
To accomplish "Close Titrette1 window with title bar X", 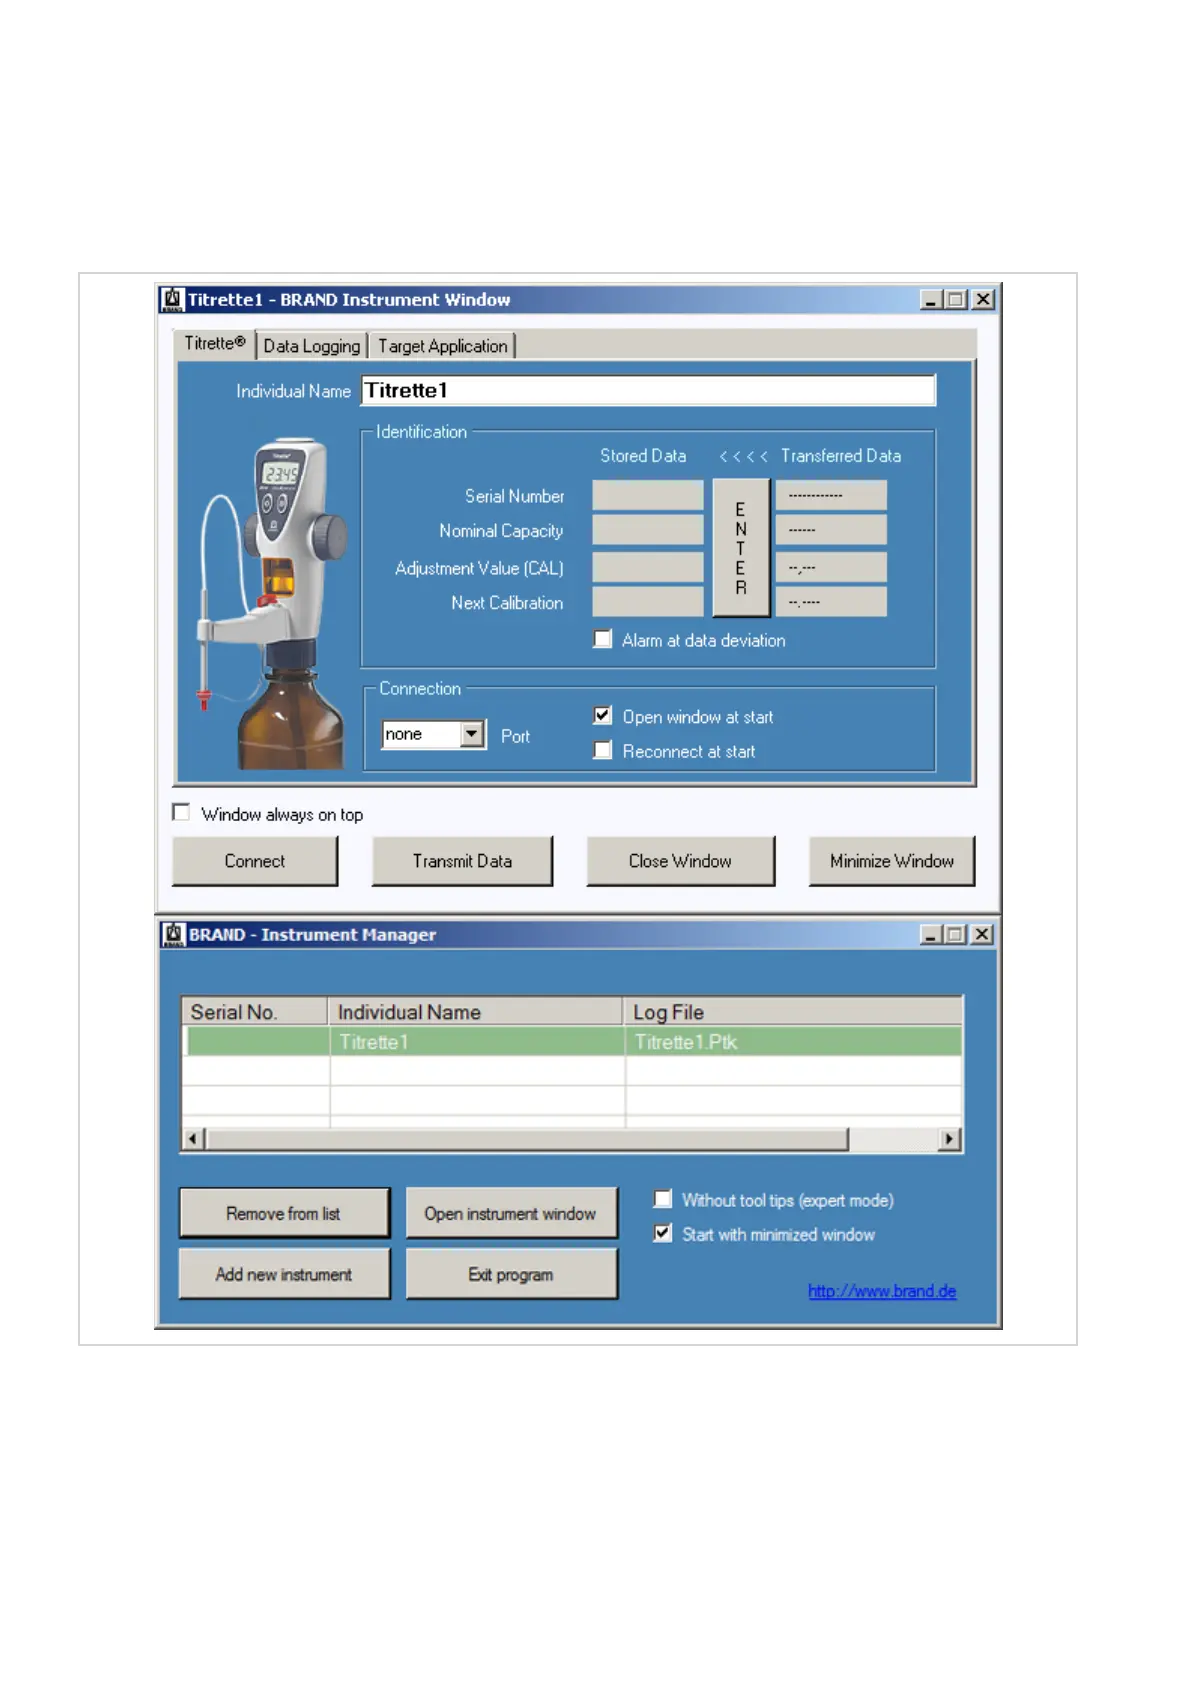I will point(983,299).
